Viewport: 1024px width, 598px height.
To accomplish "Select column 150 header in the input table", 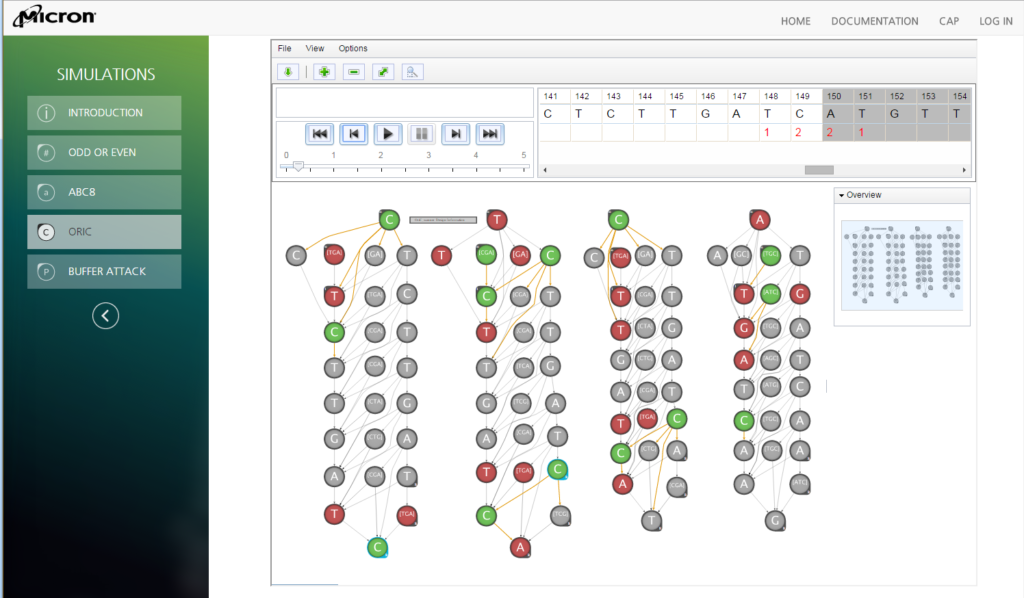I will [x=834, y=96].
